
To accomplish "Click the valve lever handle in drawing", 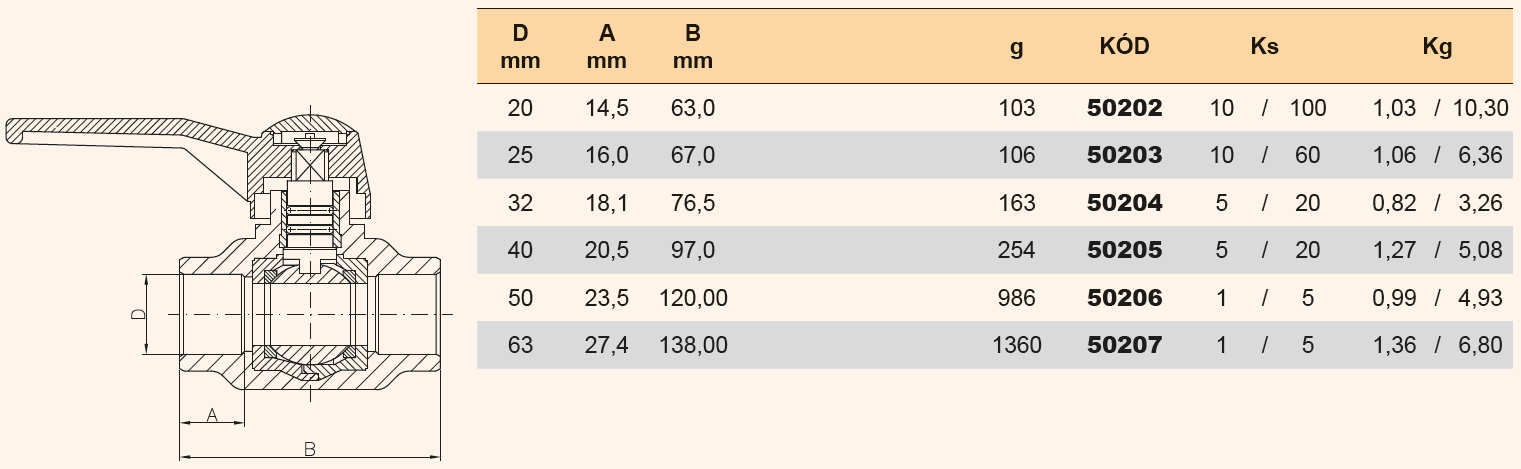I will tap(120, 136).
